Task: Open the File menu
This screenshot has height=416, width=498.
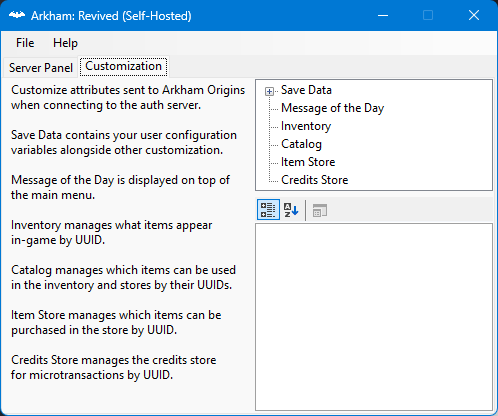Action: 25,43
